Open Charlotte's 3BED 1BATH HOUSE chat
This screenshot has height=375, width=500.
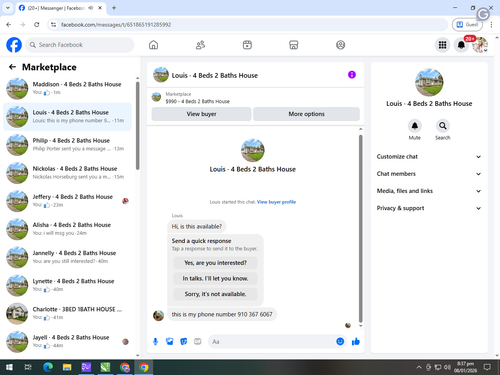point(67,313)
